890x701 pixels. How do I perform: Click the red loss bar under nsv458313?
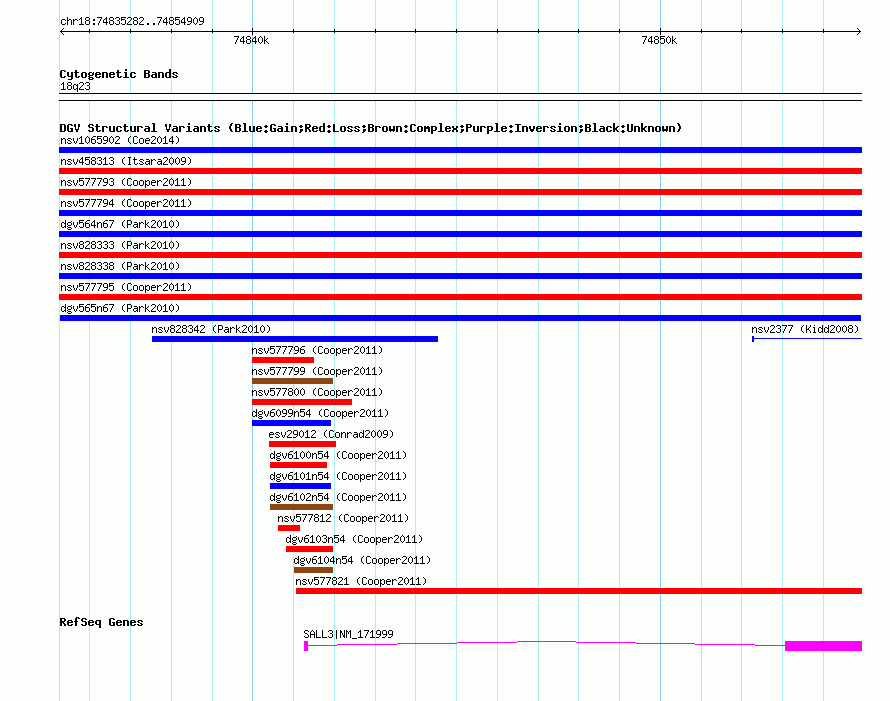(460, 171)
